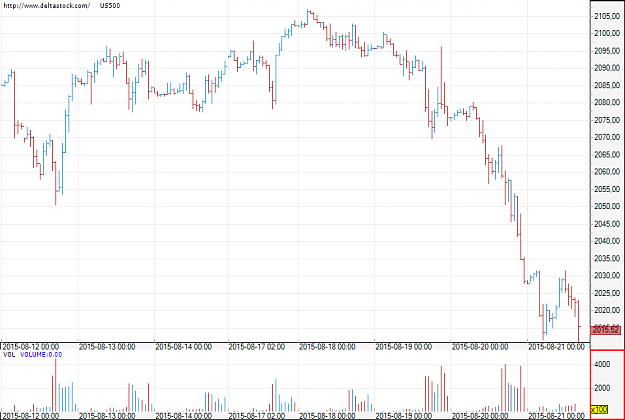Click the yellow x100 volume multiplier box

click(x=599, y=409)
